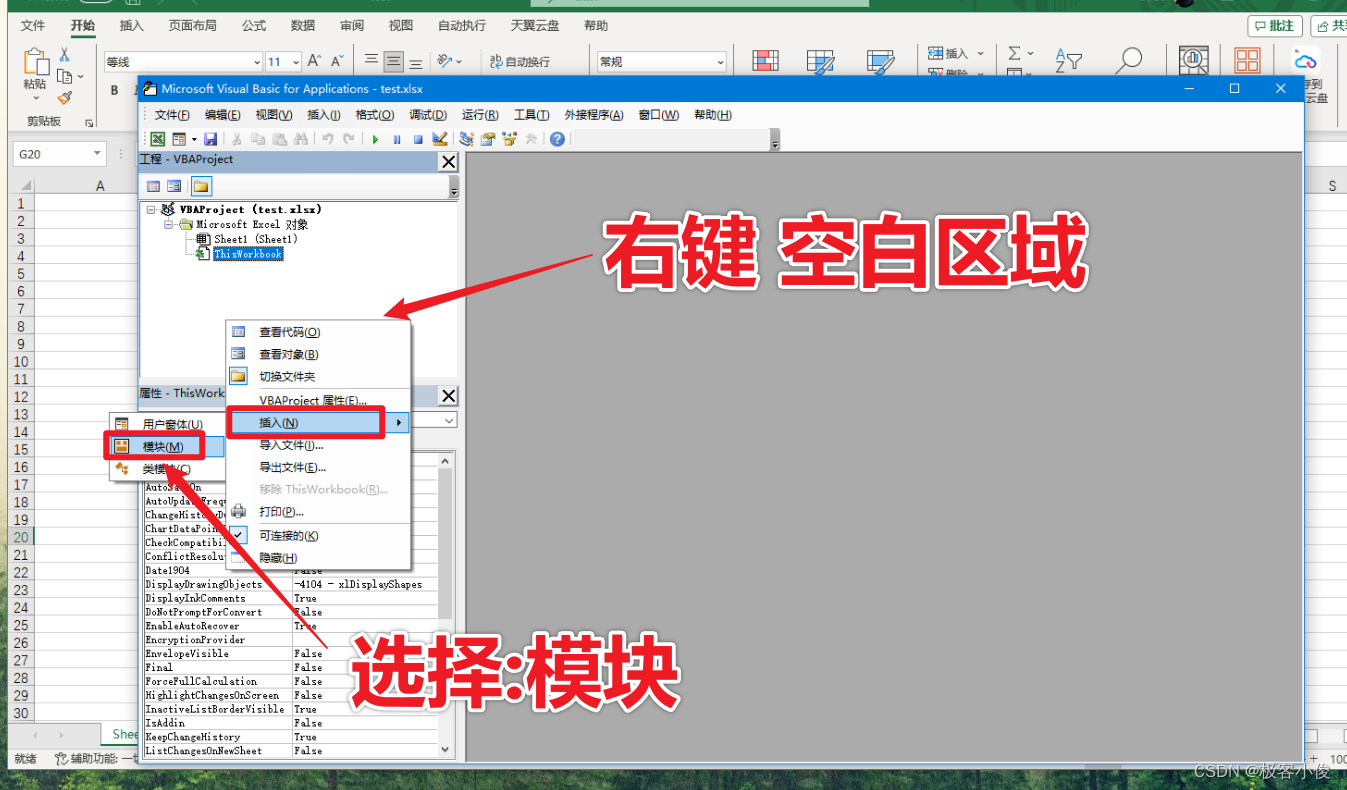Choose 导入文件(I)... in the context menu
Screen dimensions: 1347x790
pyautogui.click(x=318, y=445)
